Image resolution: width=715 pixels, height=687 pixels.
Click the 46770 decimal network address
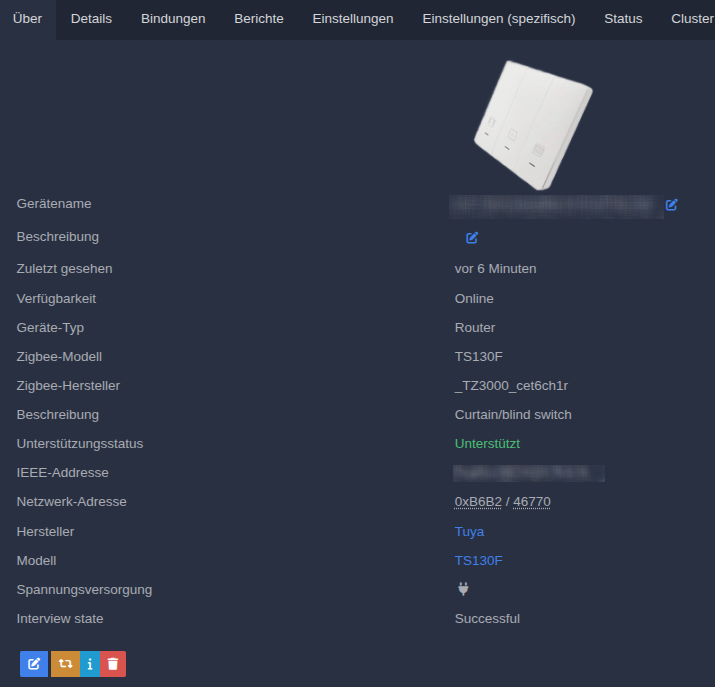532,502
